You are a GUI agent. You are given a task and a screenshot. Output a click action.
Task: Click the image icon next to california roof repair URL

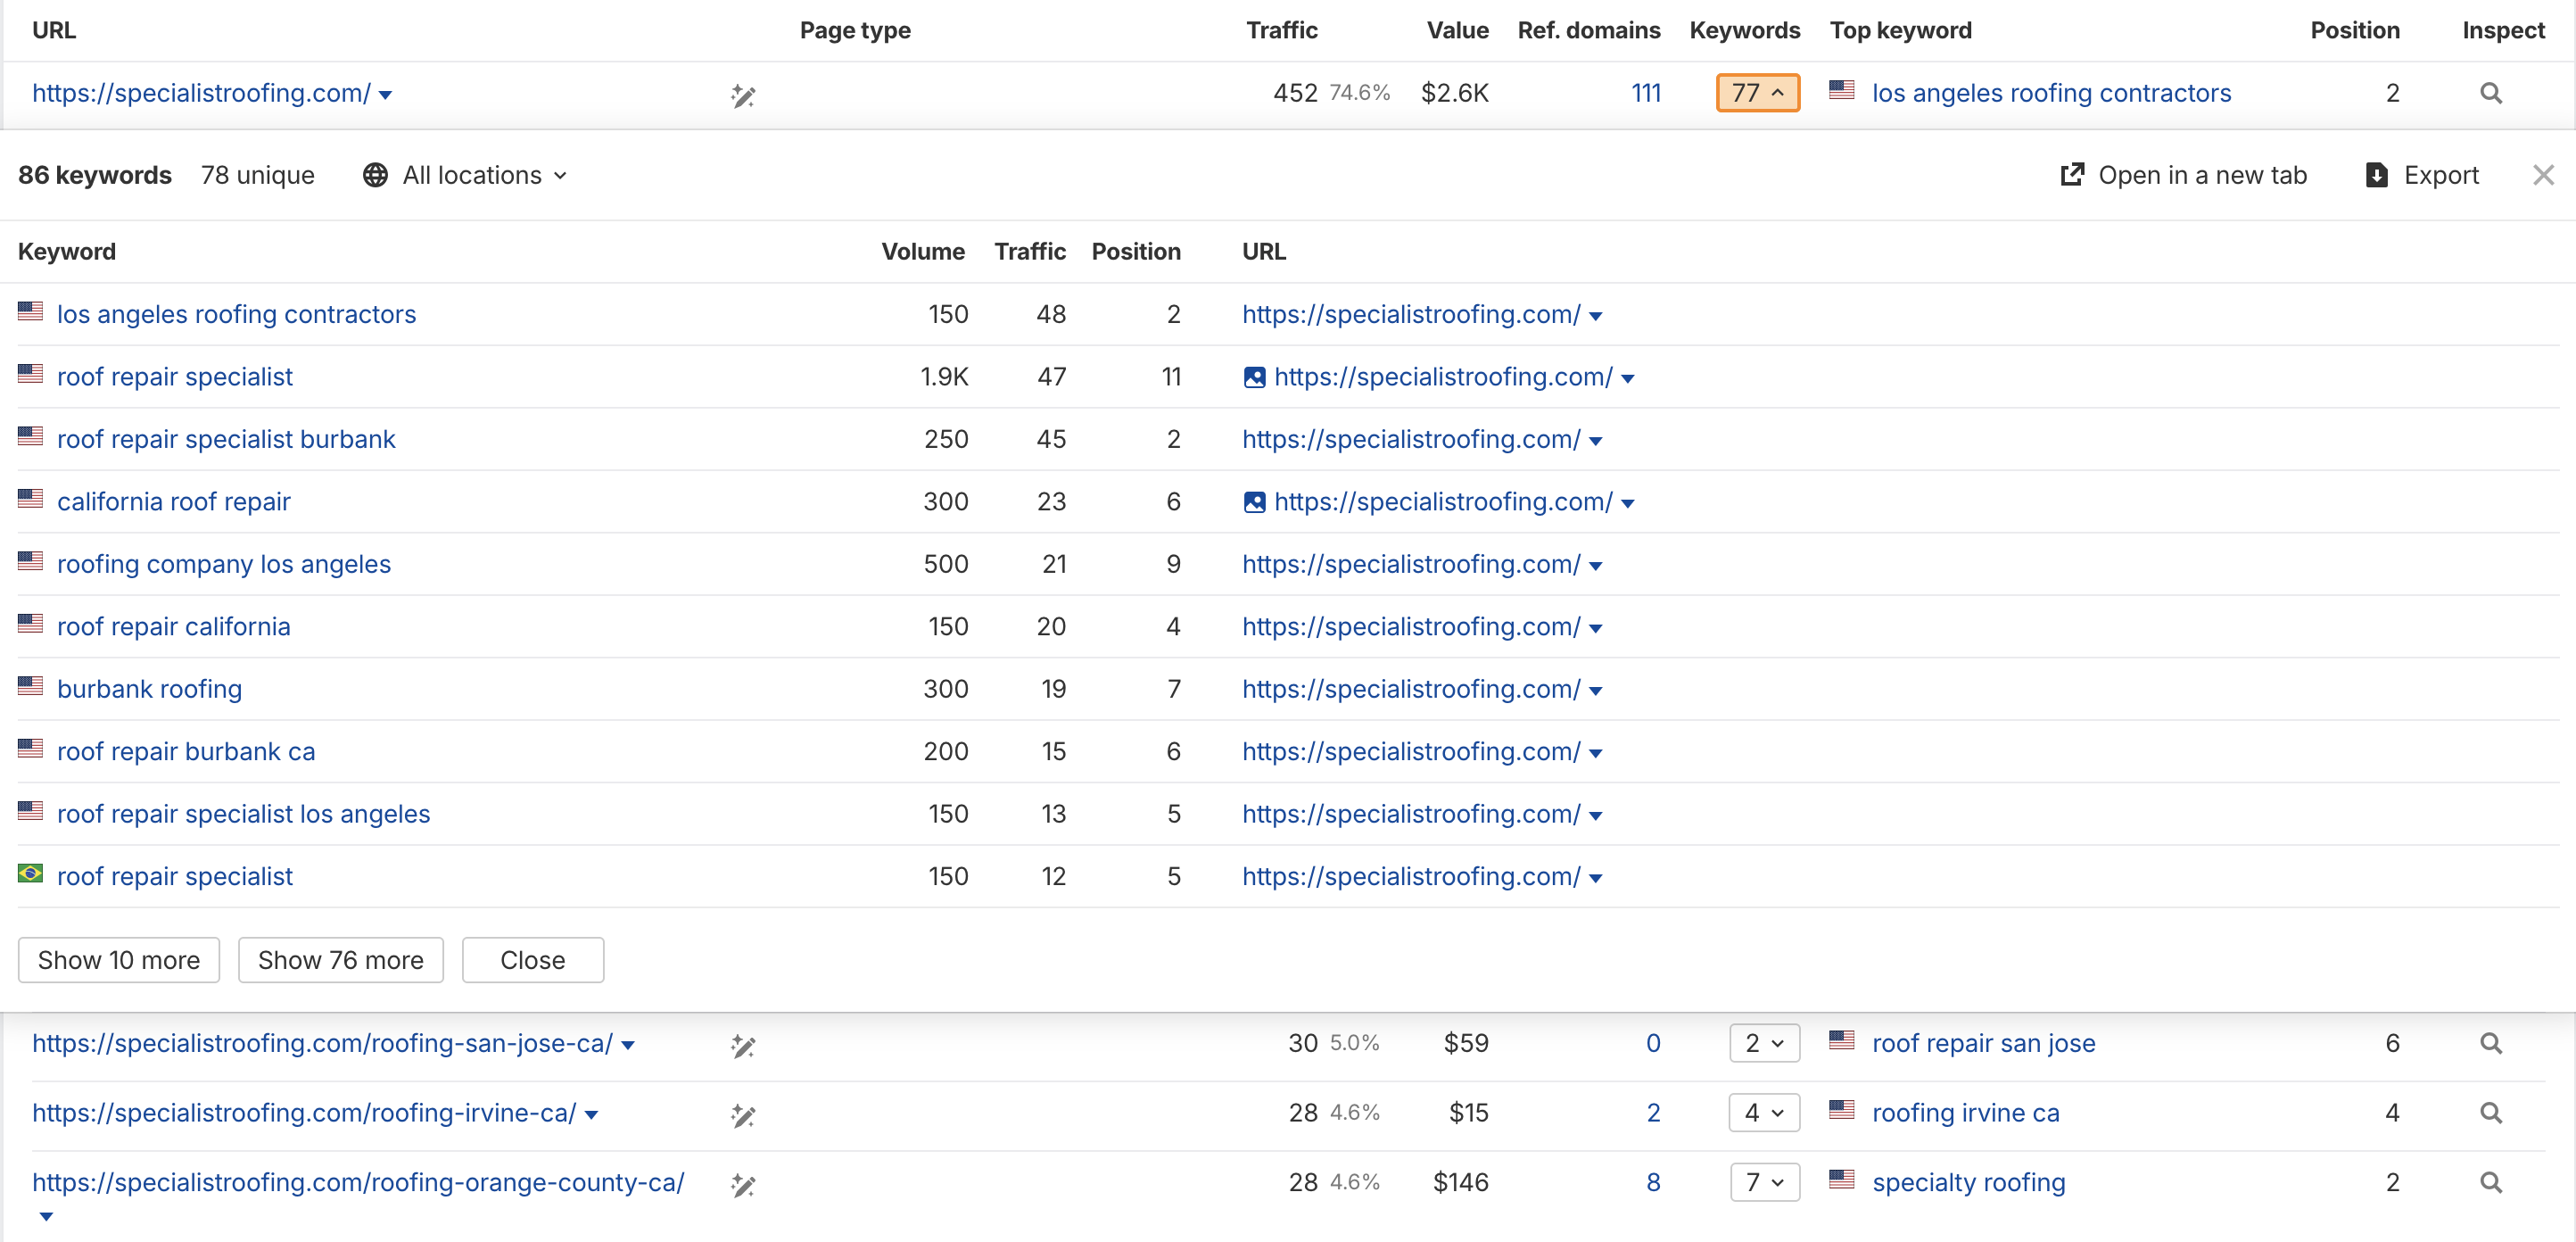click(x=1256, y=502)
